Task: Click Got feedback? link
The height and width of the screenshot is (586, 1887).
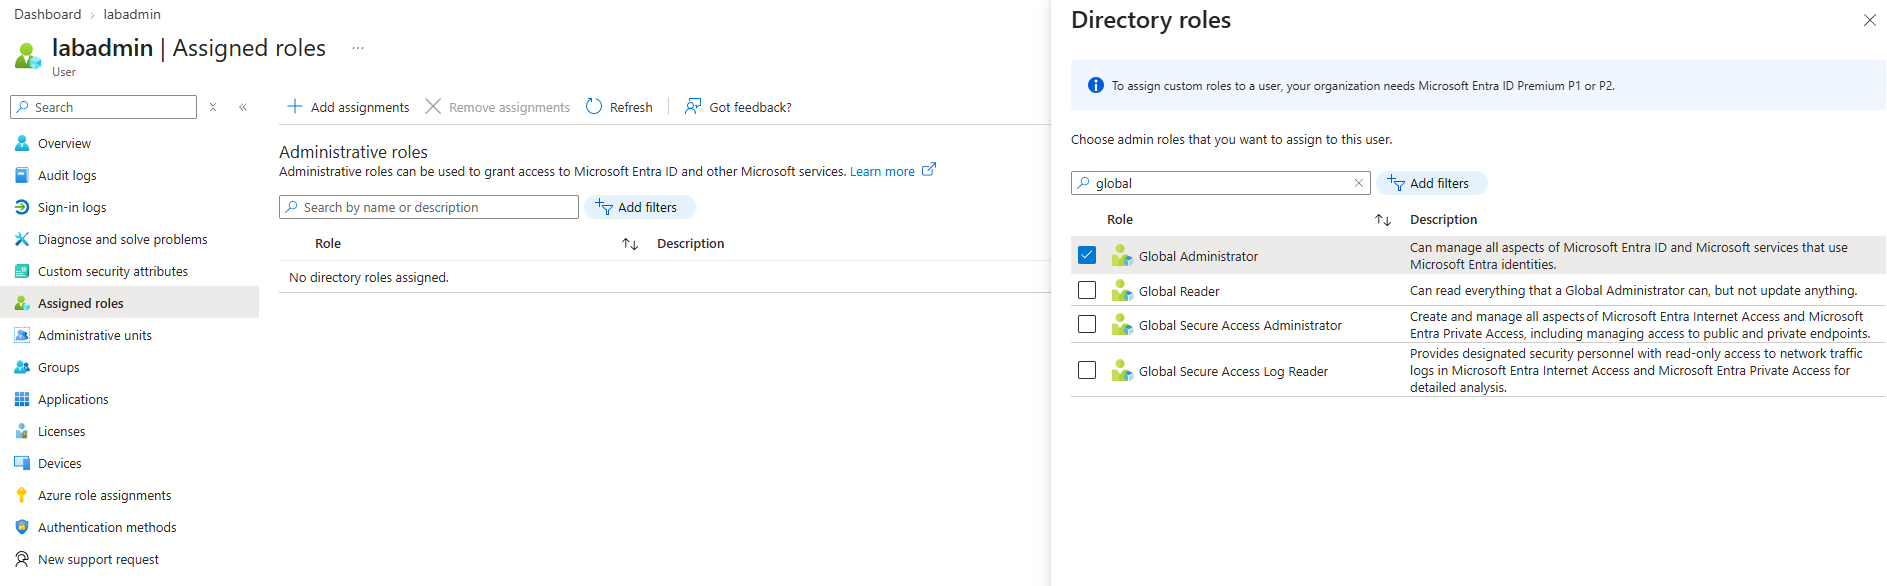Action: 750,107
